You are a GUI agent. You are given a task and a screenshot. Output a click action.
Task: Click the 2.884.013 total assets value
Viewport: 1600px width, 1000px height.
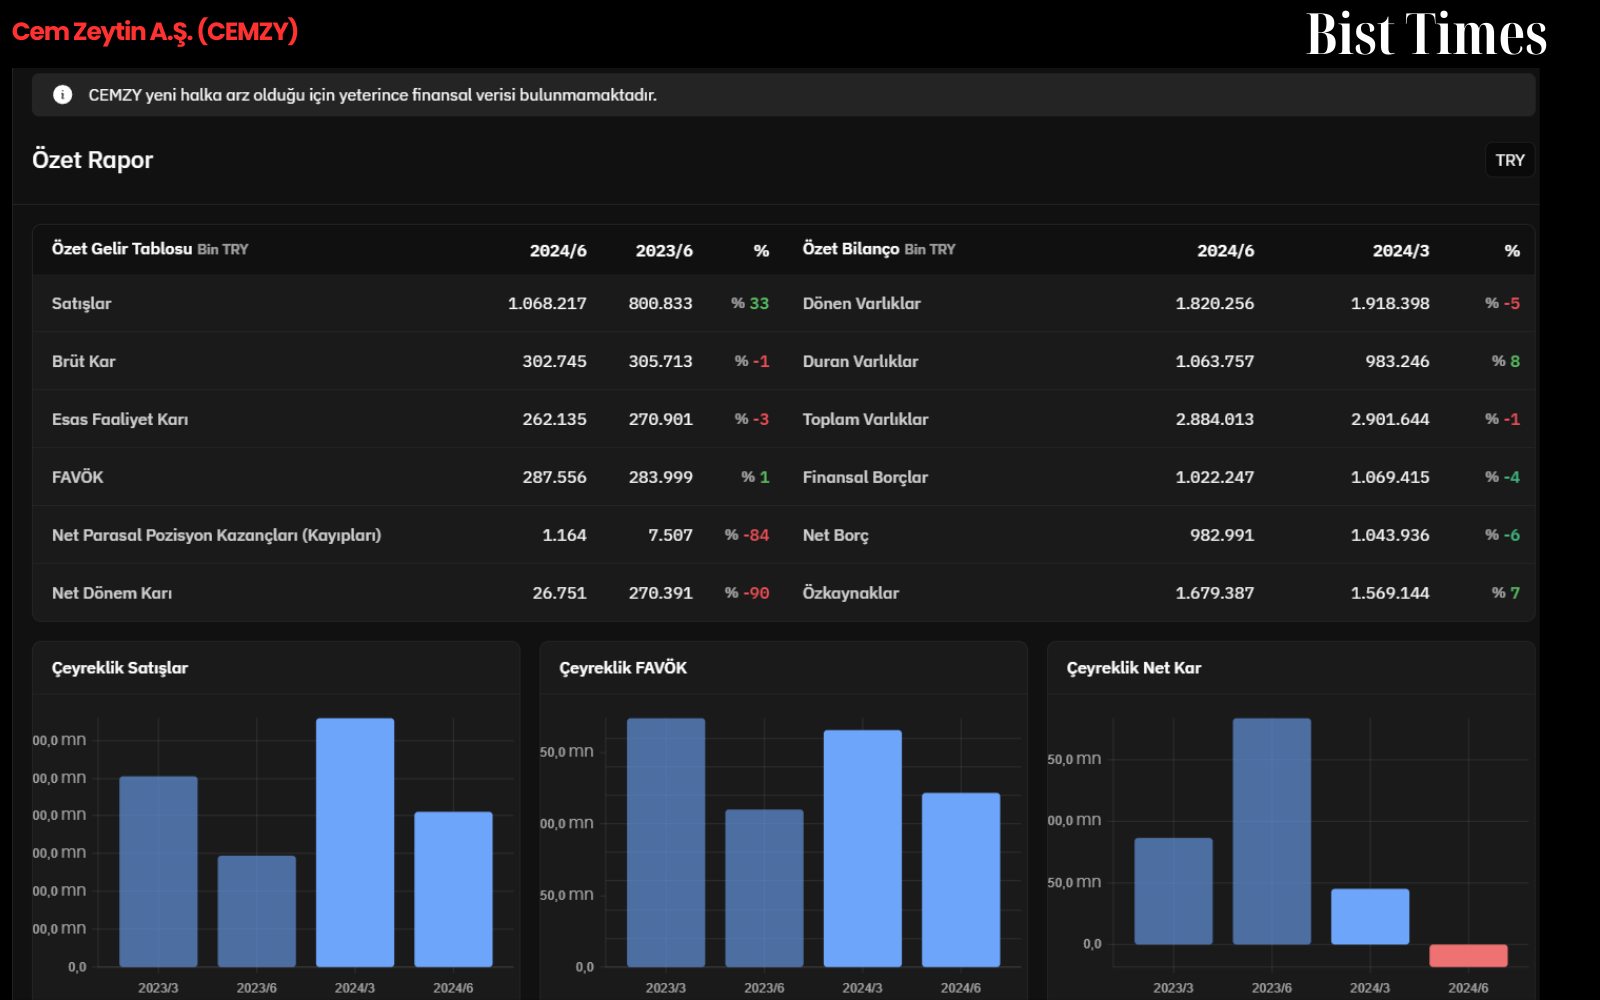pos(1214,420)
